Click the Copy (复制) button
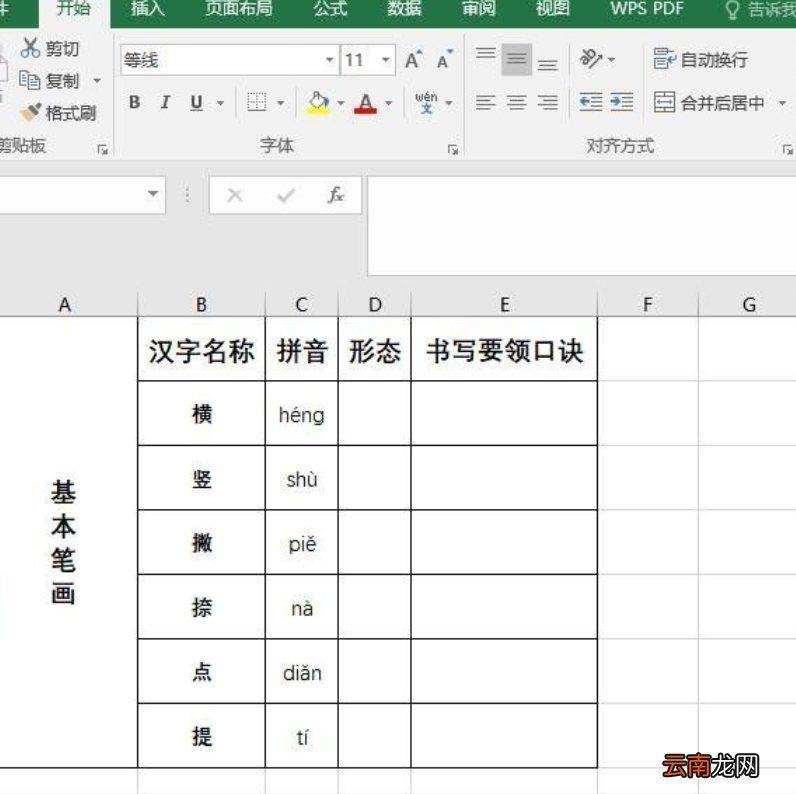 [x=49, y=80]
